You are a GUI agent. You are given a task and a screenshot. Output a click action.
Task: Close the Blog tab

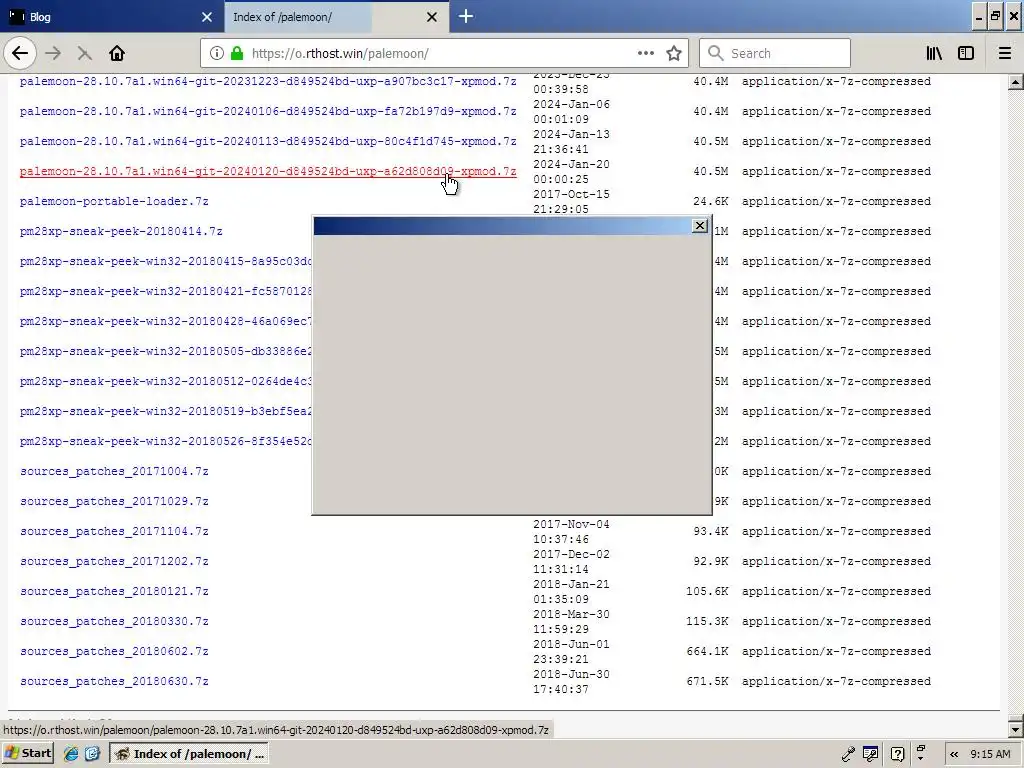click(x=207, y=17)
